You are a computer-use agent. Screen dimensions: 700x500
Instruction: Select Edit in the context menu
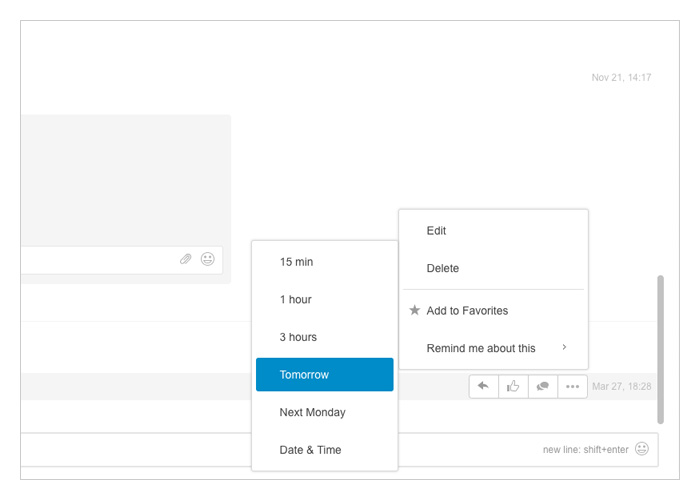[x=493, y=230]
